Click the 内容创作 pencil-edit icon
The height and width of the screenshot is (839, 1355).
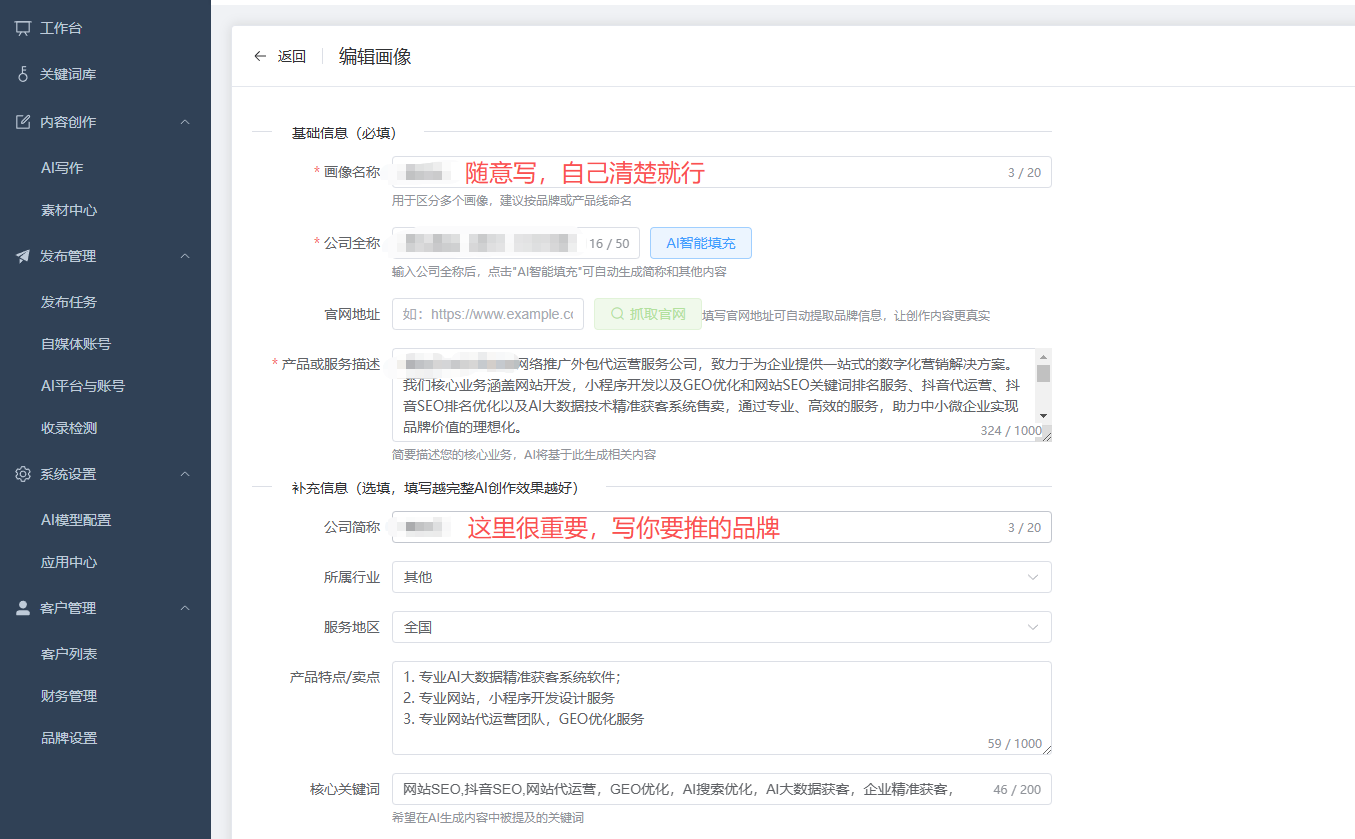pyautogui.click(x=24, y=121)
